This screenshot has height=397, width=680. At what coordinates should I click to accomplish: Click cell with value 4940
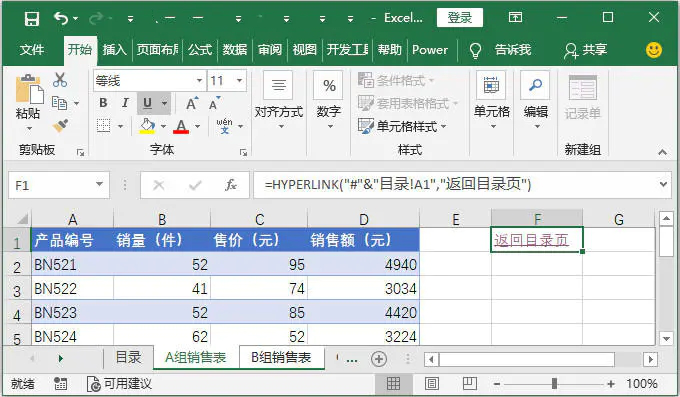(363, 264)
